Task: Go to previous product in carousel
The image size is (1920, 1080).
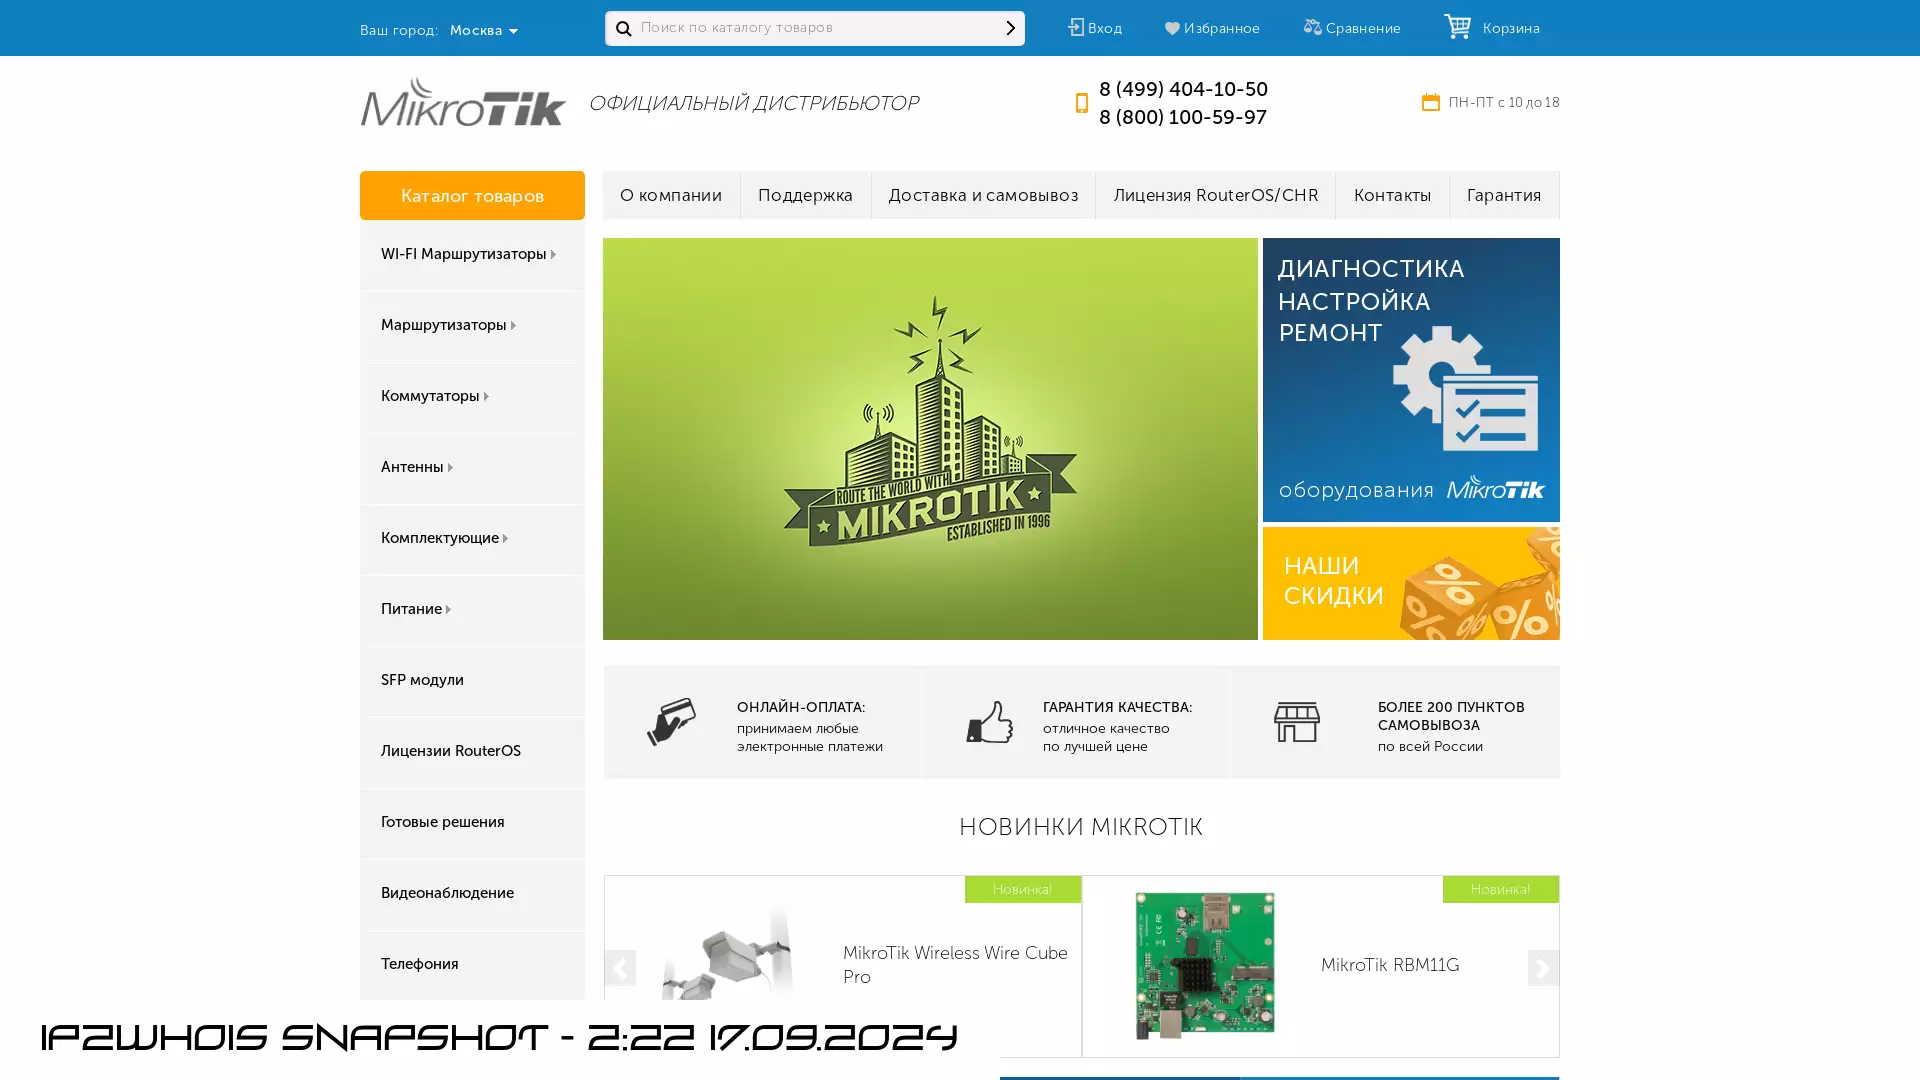Action: (x=620, y=968)
